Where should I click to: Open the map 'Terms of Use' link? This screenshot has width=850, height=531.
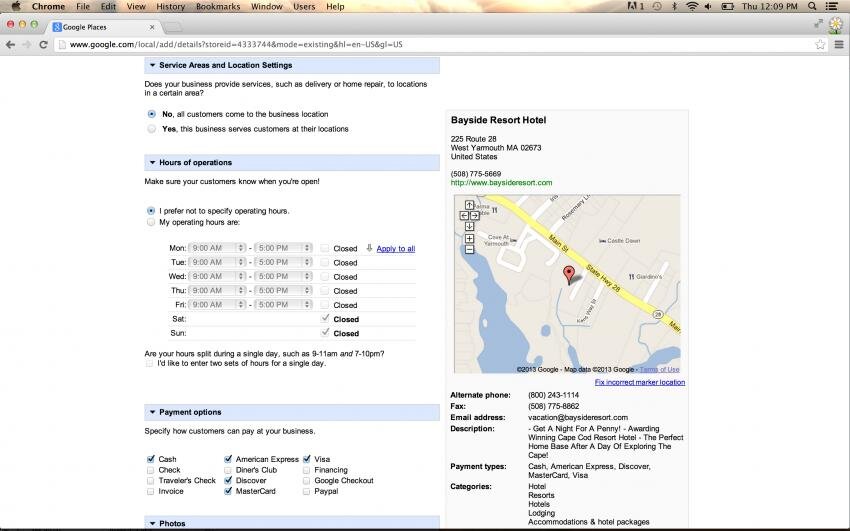[659, 370]
